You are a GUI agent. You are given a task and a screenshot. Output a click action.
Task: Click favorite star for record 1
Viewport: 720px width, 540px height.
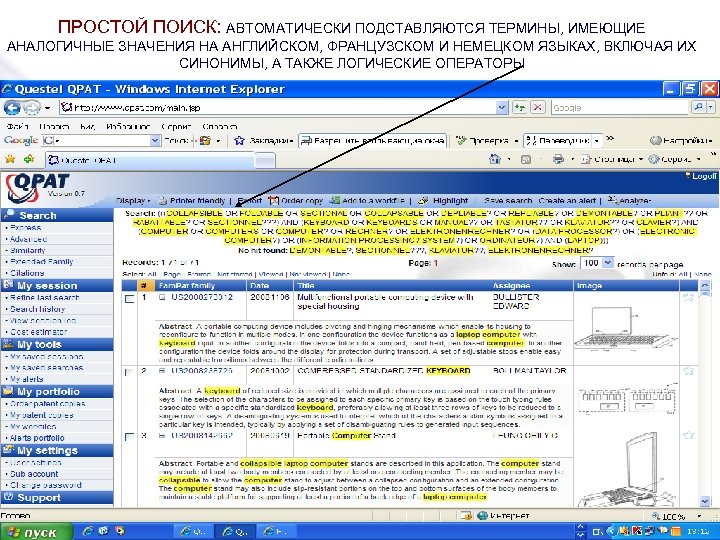(x=688, y=298)
